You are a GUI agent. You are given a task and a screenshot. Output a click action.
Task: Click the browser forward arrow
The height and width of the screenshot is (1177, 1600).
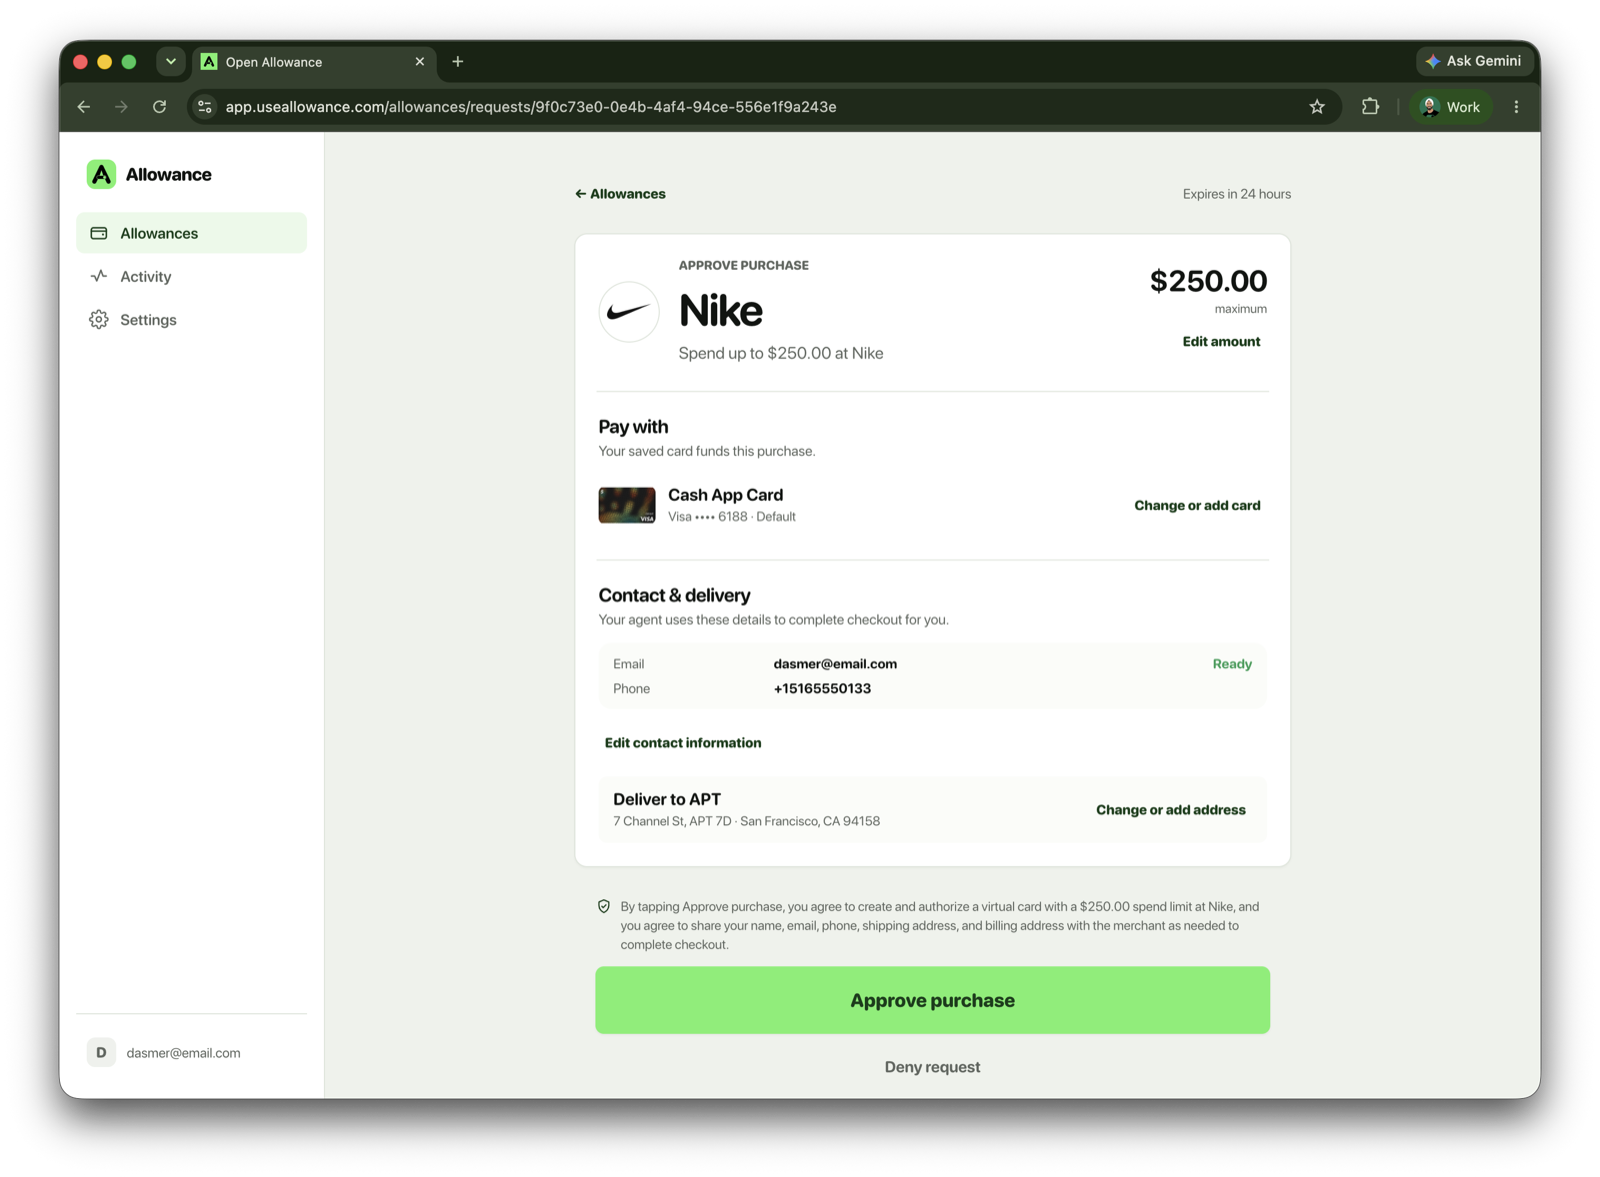[121, 107]
